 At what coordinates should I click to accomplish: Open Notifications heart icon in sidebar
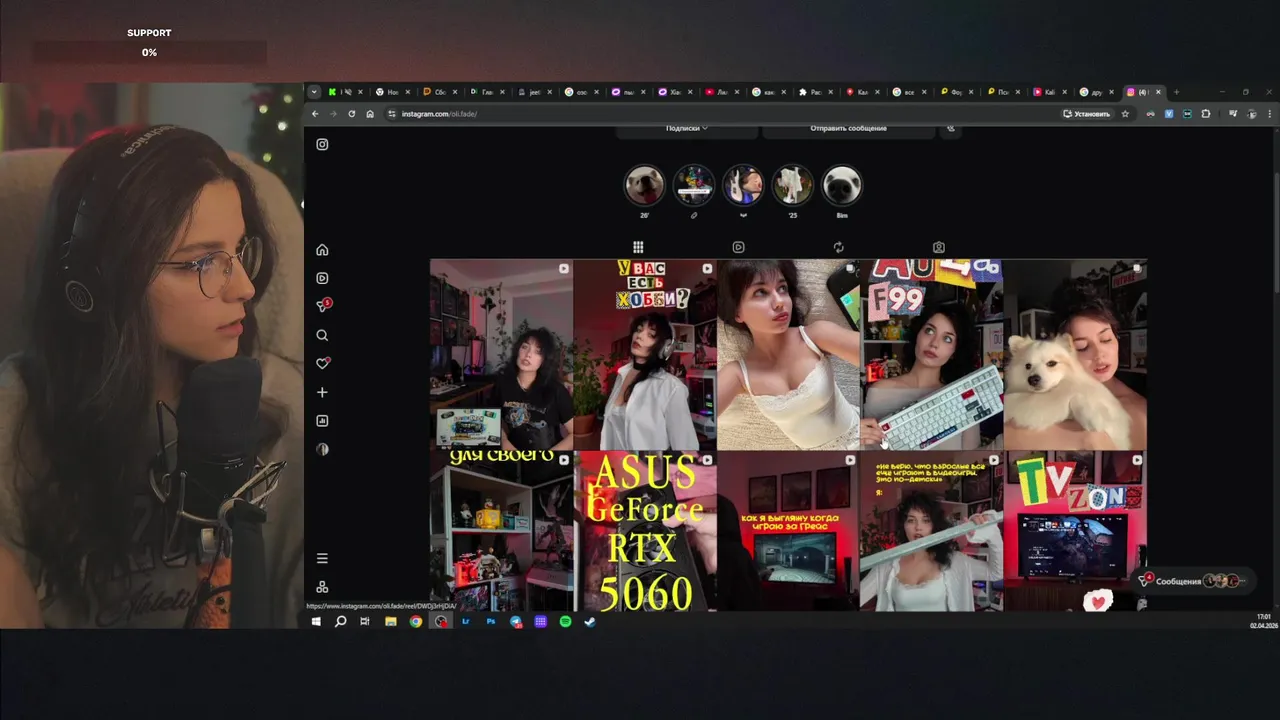coord(322,363)
